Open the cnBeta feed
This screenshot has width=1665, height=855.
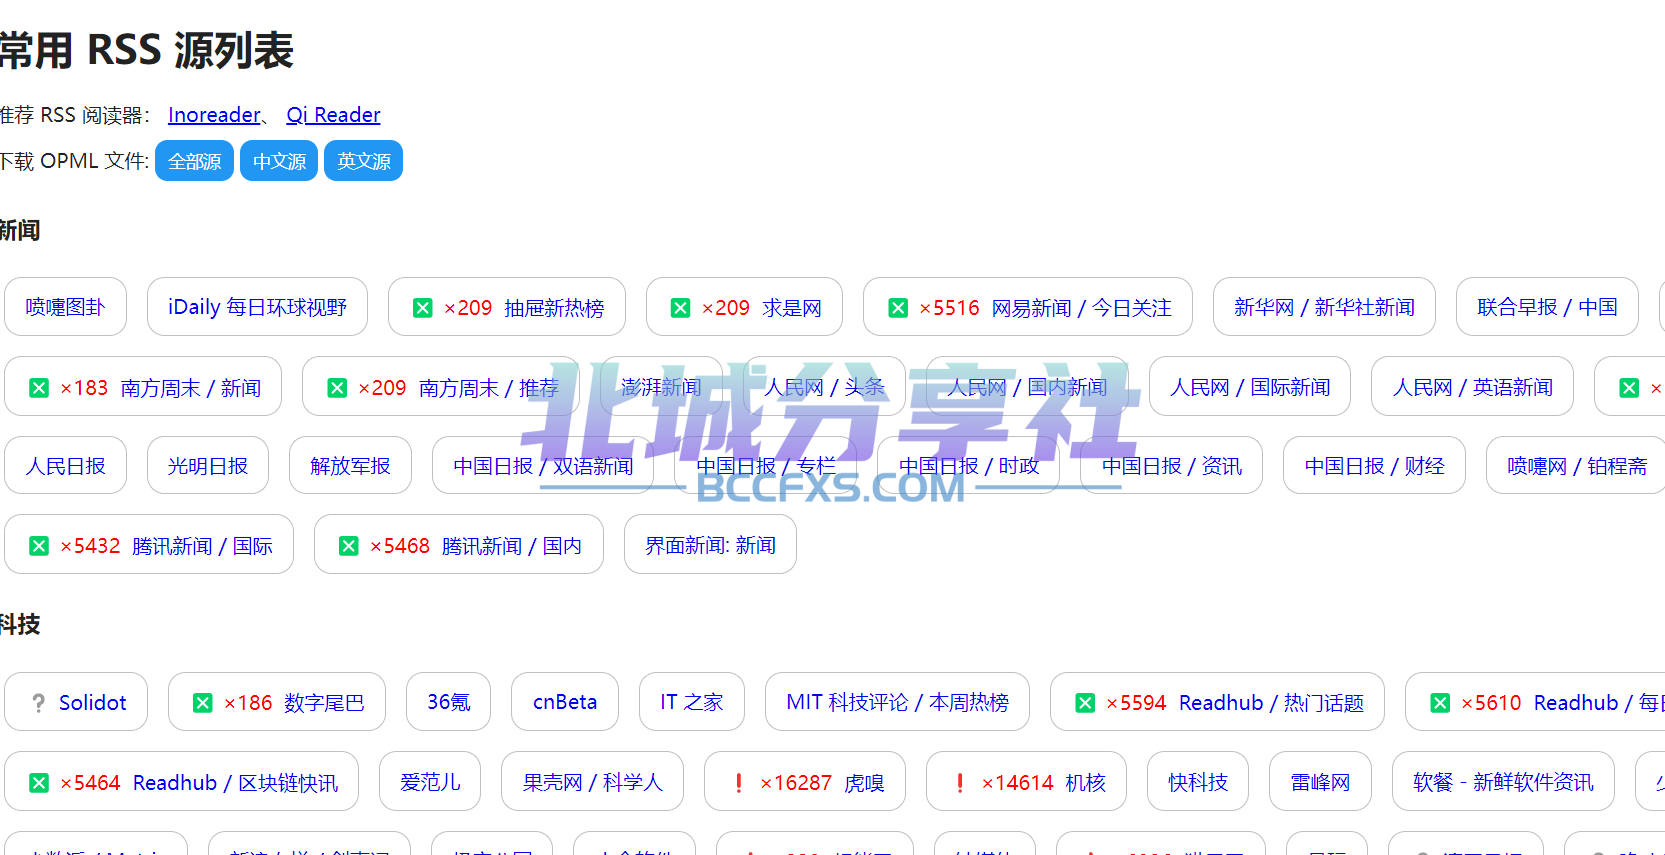565,702
